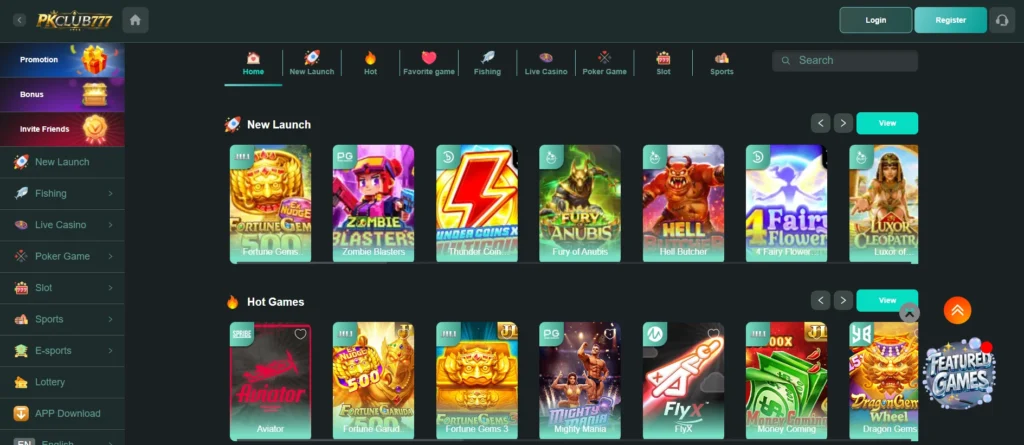
Task: Click the orange scroll-to-top arrow button
Action: coord(957,310)
